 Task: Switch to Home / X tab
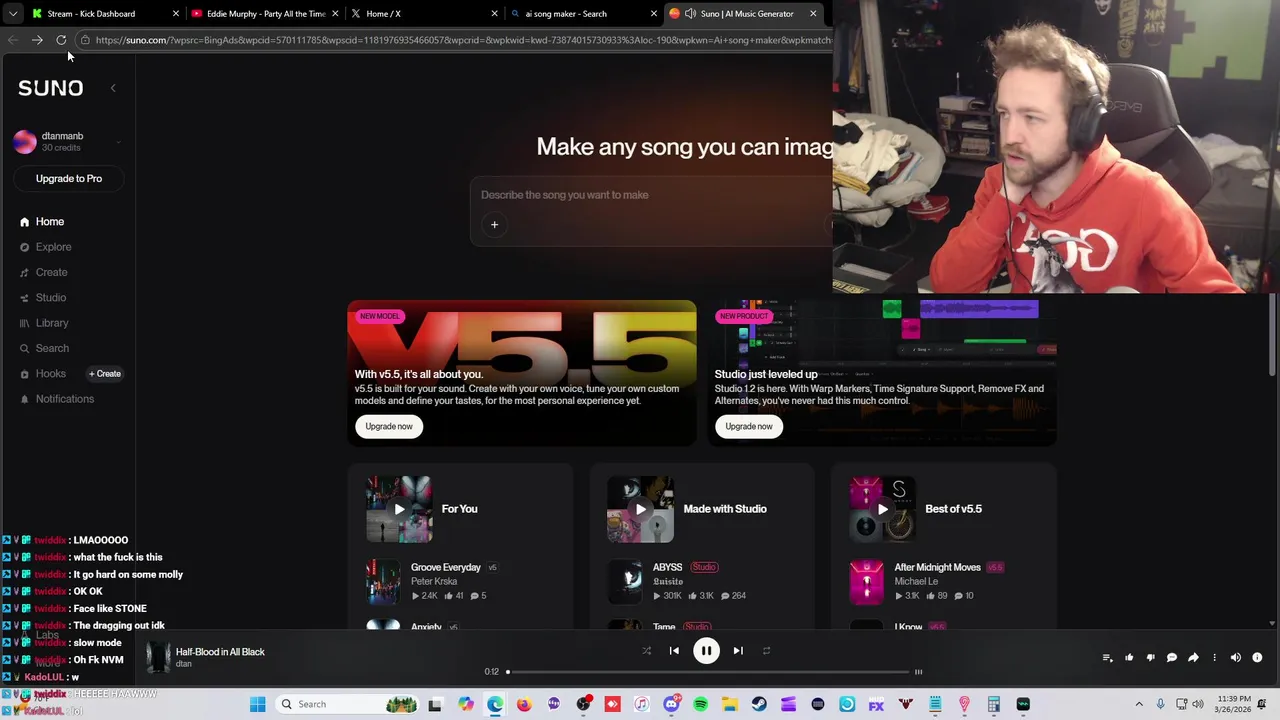[x=423, y=14]
